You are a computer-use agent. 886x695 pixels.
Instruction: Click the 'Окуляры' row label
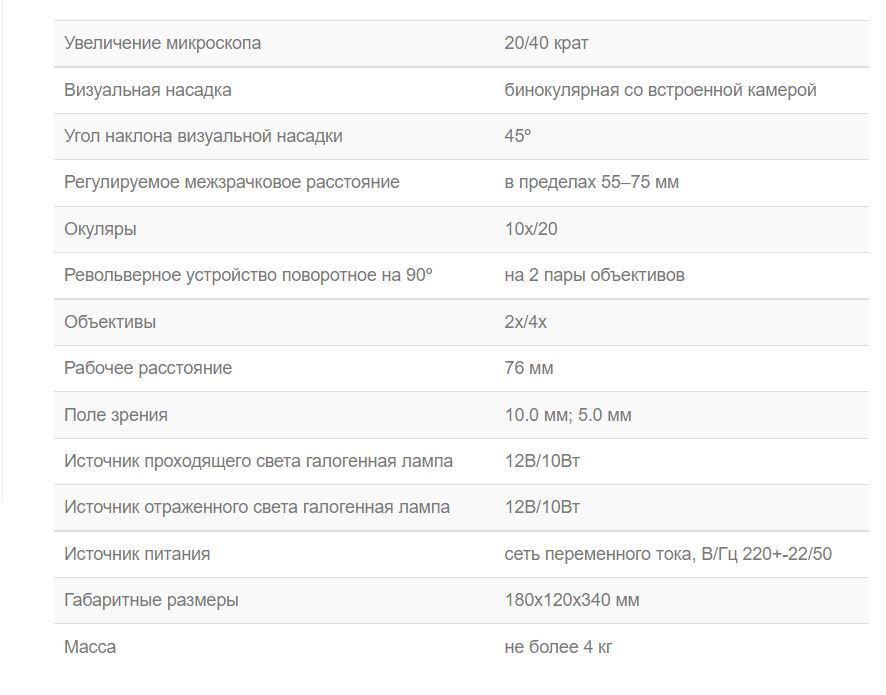[100, 229]
